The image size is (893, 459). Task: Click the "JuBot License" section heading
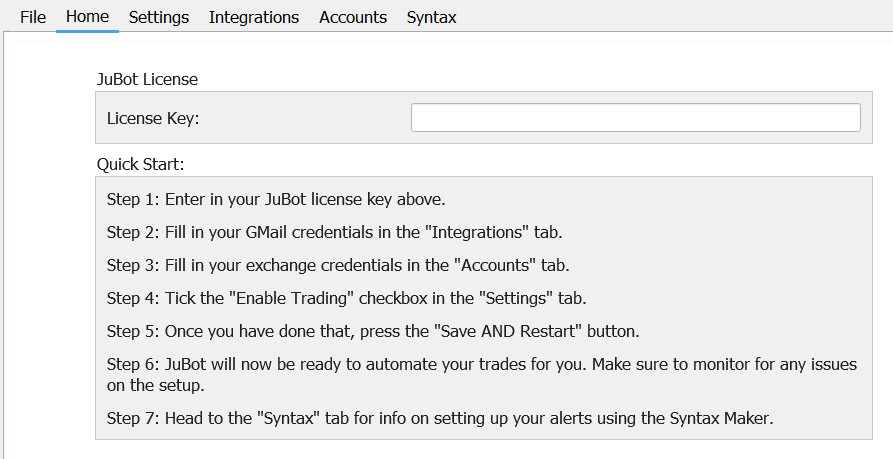pyautogui.click(x=147, y=79)
